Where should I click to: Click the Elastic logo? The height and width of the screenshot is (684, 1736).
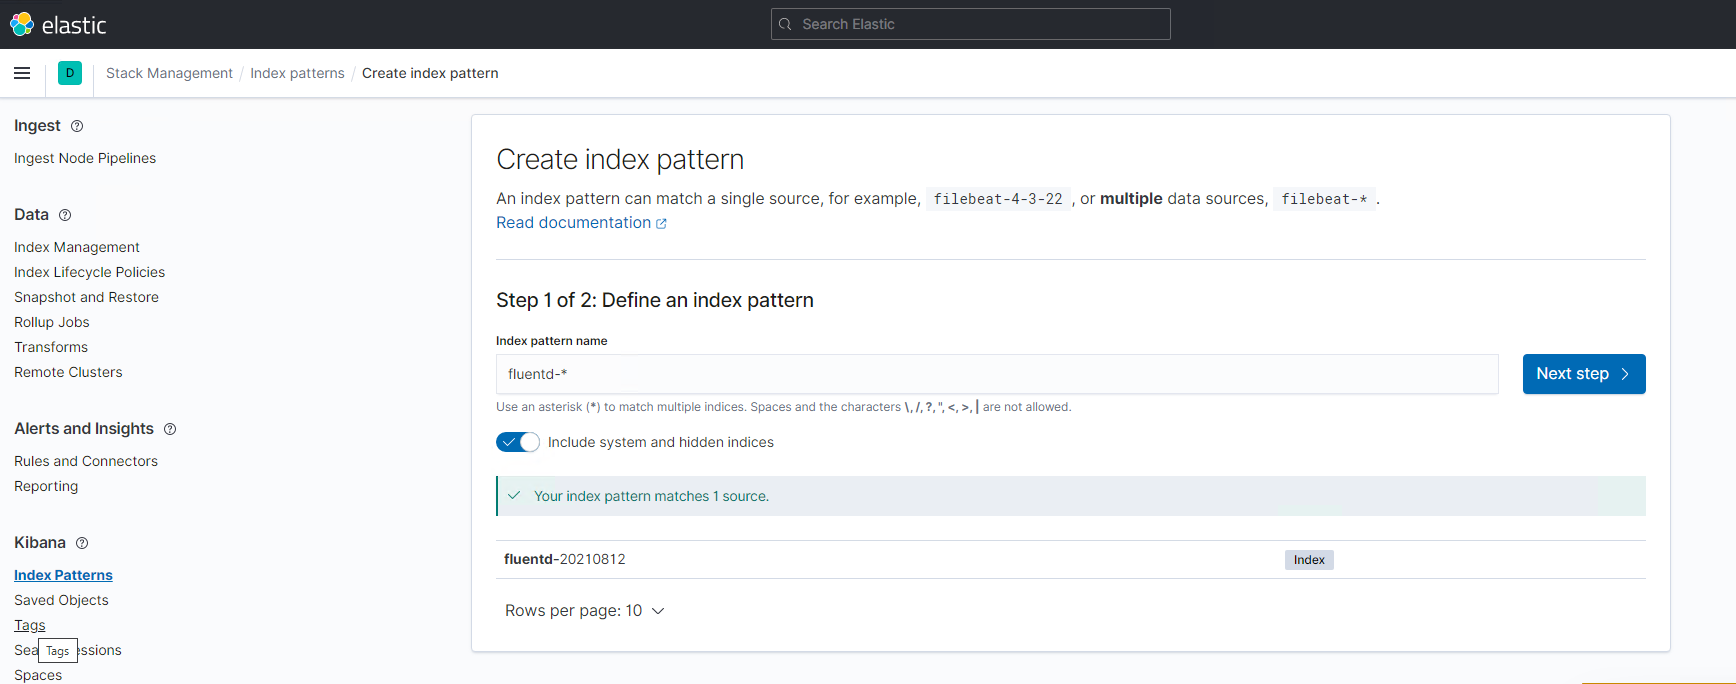coord(58,24)
